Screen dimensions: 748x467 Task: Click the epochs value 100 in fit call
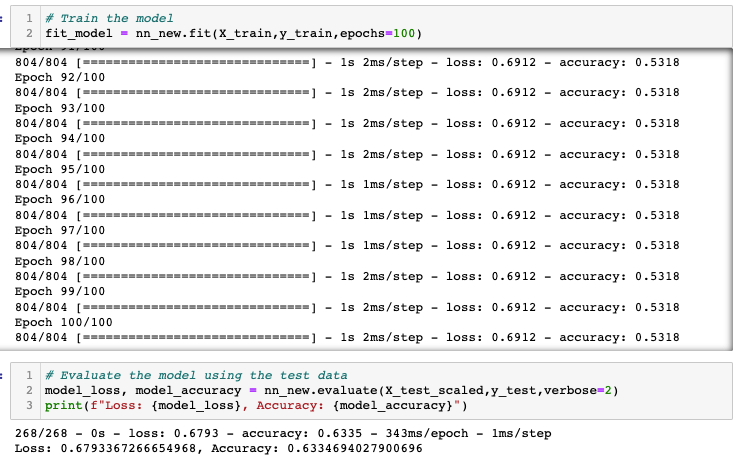[404, 33]
